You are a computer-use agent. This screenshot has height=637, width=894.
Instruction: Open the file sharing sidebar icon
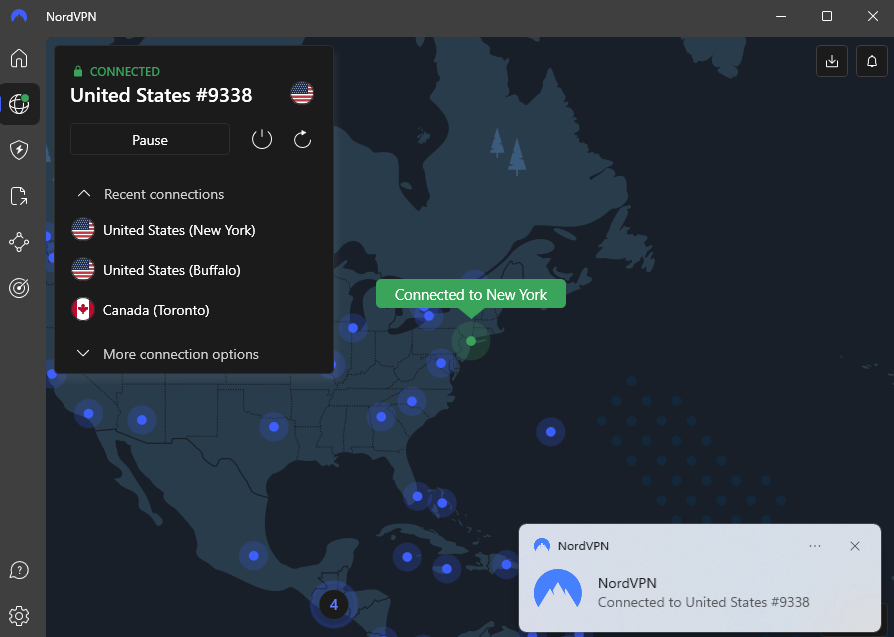pyautogui.click(x=19, y=196)
